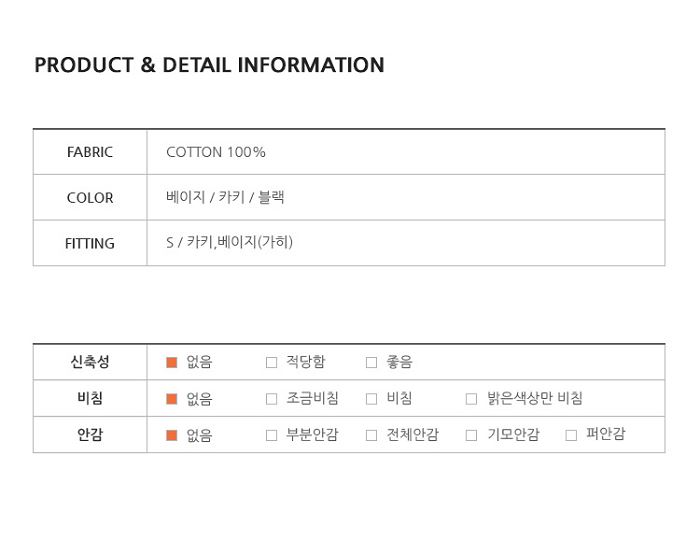
Task: Click the PRODUCT & DETAIL INFORMATION heading
Action: [209, 65]
